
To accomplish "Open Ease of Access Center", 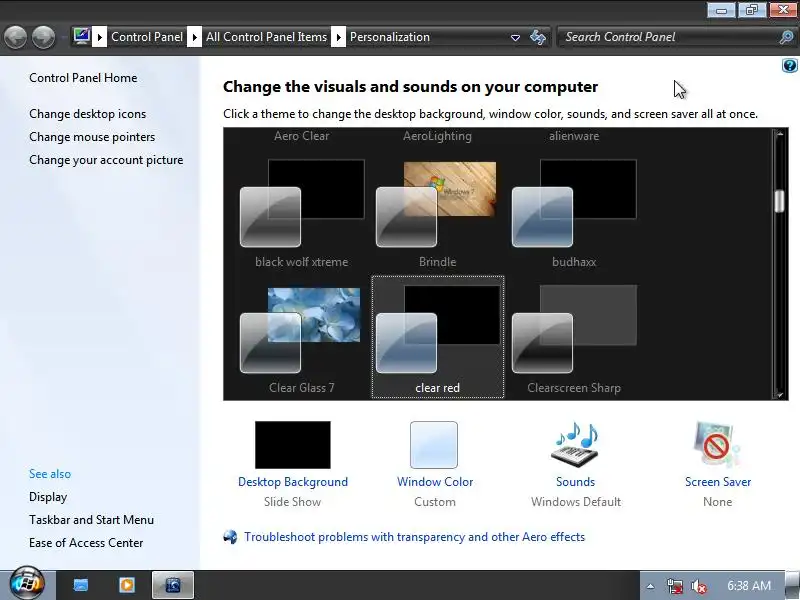I will [86, 542].
